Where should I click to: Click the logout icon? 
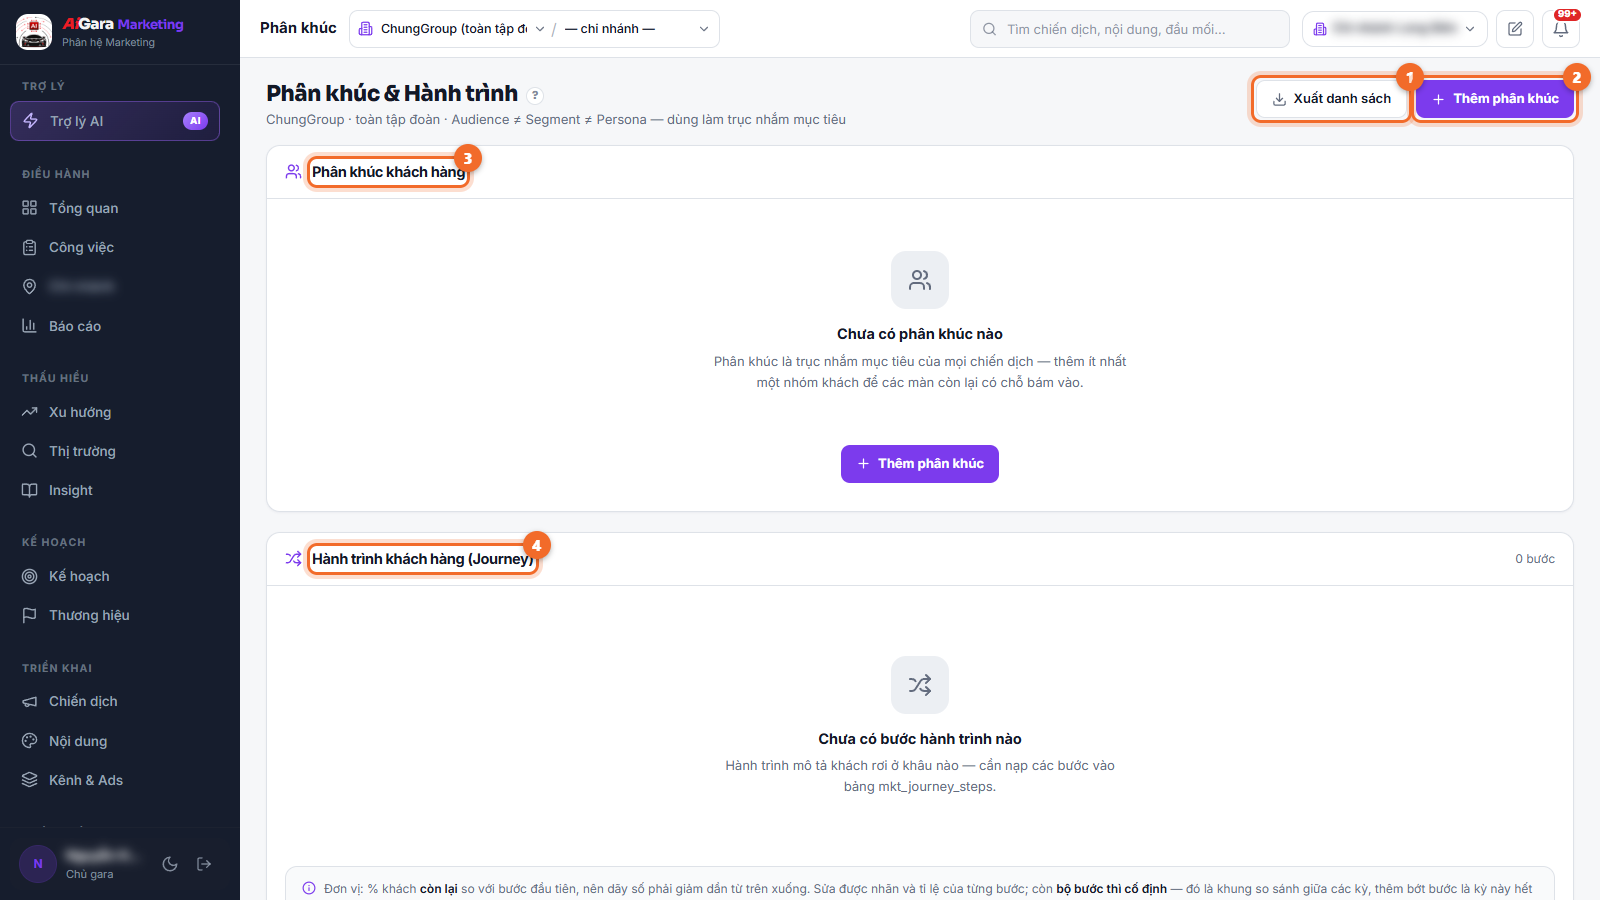pos(204,864)
